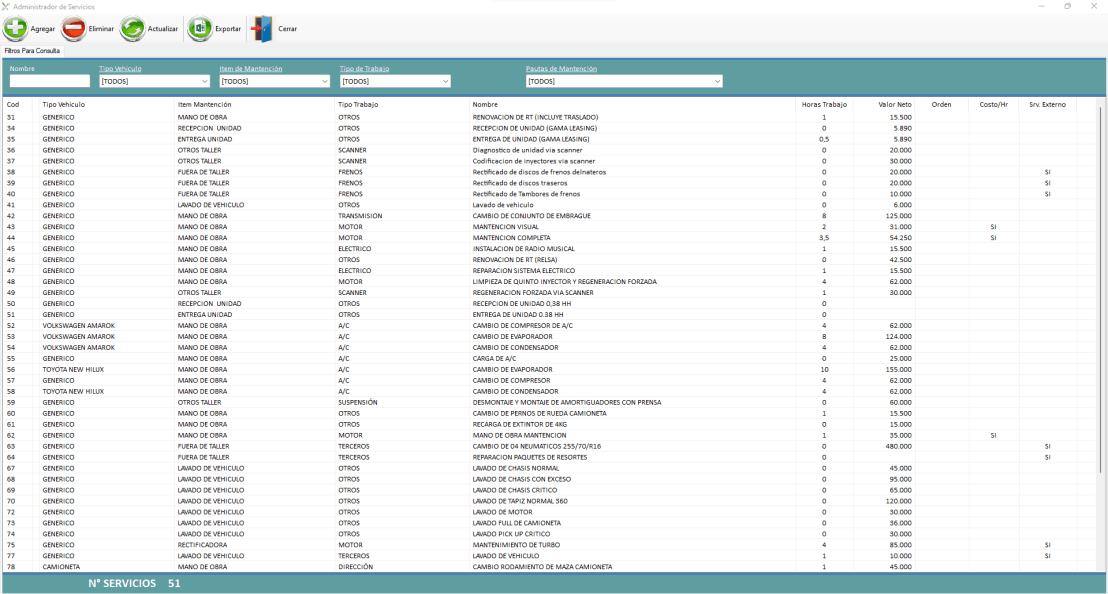Click the green Agregar plus icon
1108x594 pixels.
16,29
